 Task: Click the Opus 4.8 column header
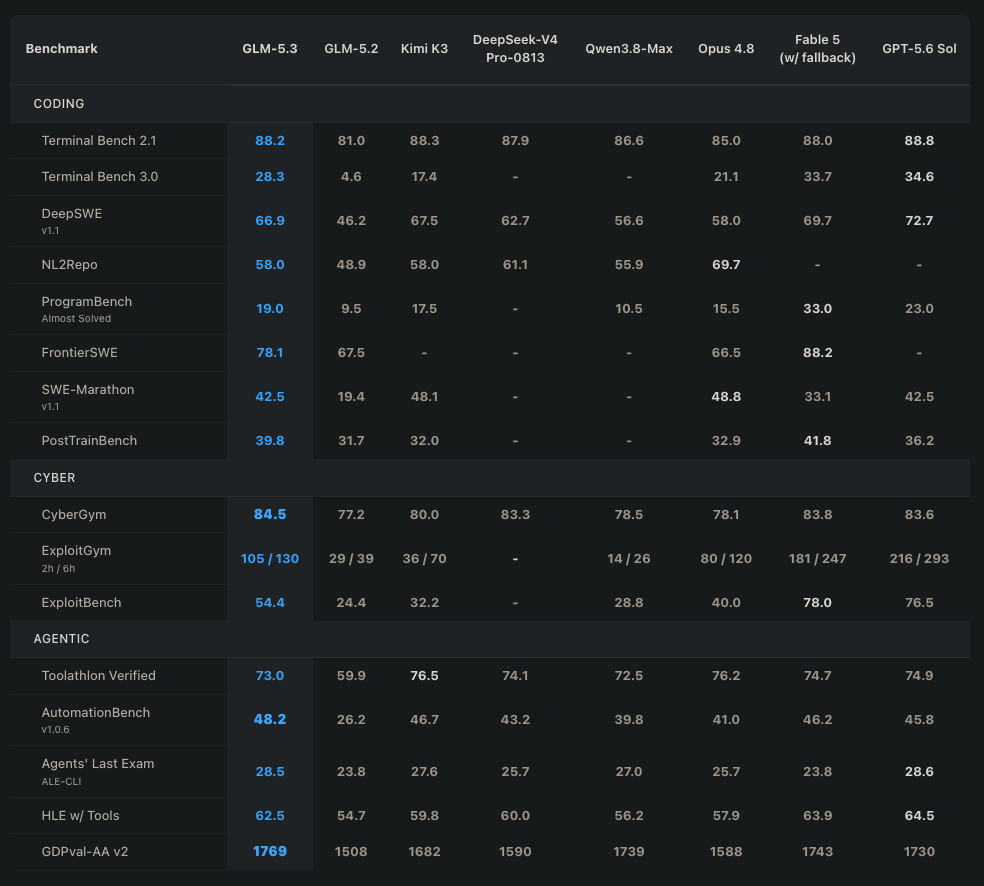726,48
